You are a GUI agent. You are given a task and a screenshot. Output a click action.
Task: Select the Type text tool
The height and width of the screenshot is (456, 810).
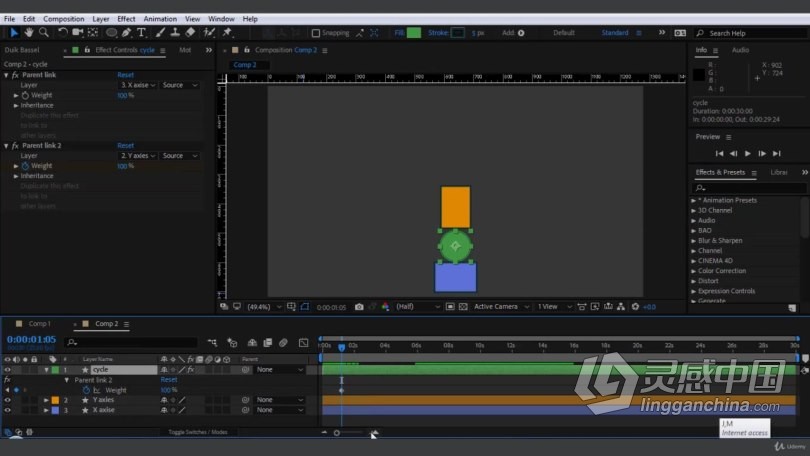(x=141, y=33)
